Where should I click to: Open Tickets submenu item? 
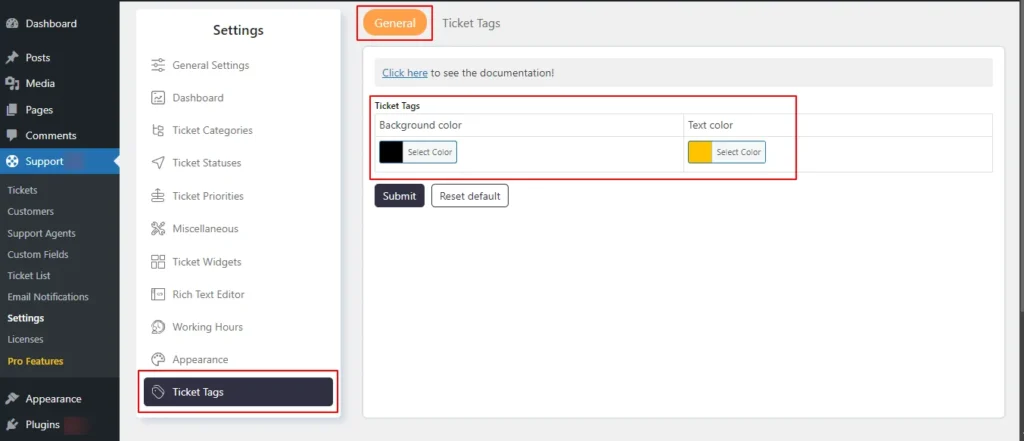(22, 190)
